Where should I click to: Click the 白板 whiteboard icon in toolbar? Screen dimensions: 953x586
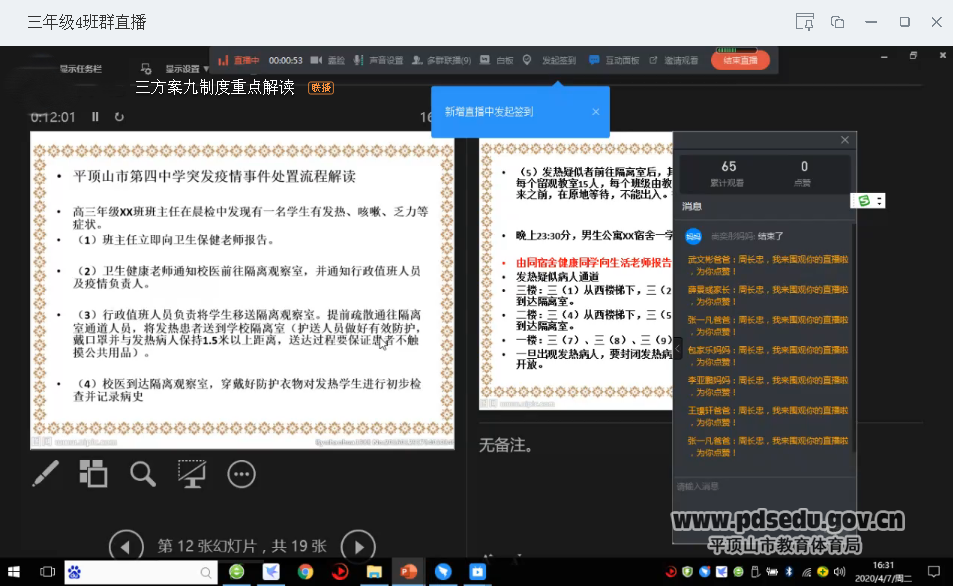497,60
